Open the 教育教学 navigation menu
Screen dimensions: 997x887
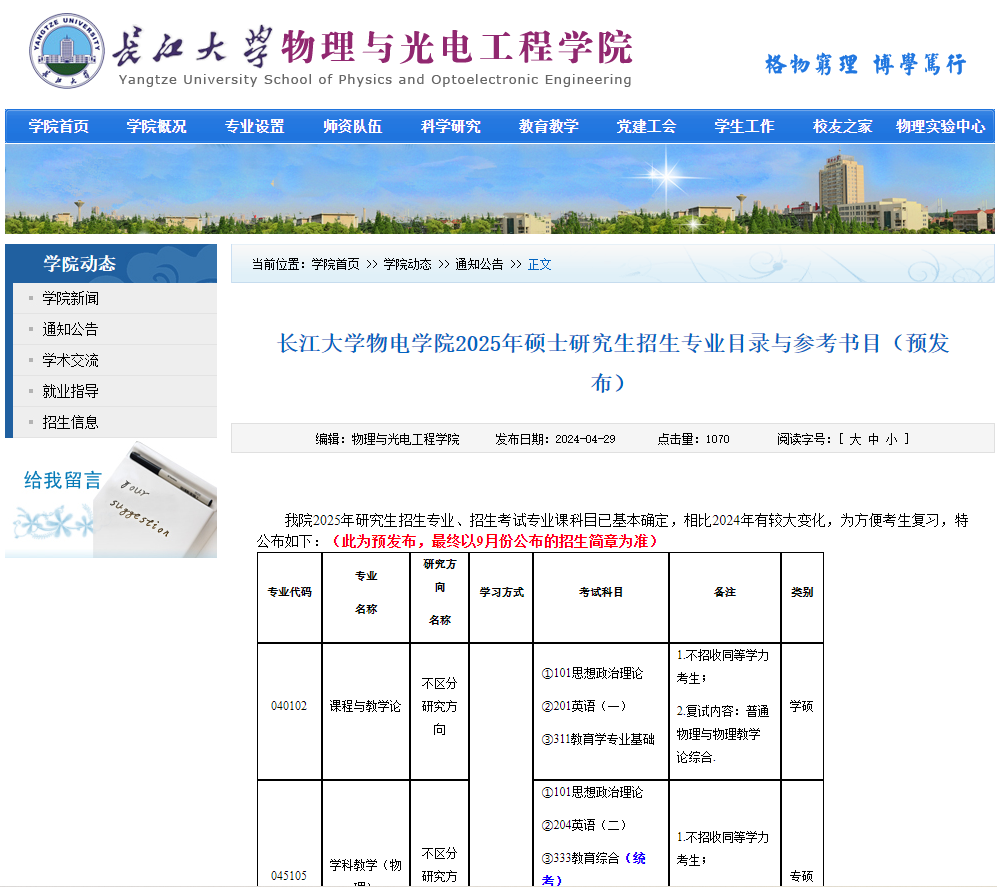pos(548,127)
